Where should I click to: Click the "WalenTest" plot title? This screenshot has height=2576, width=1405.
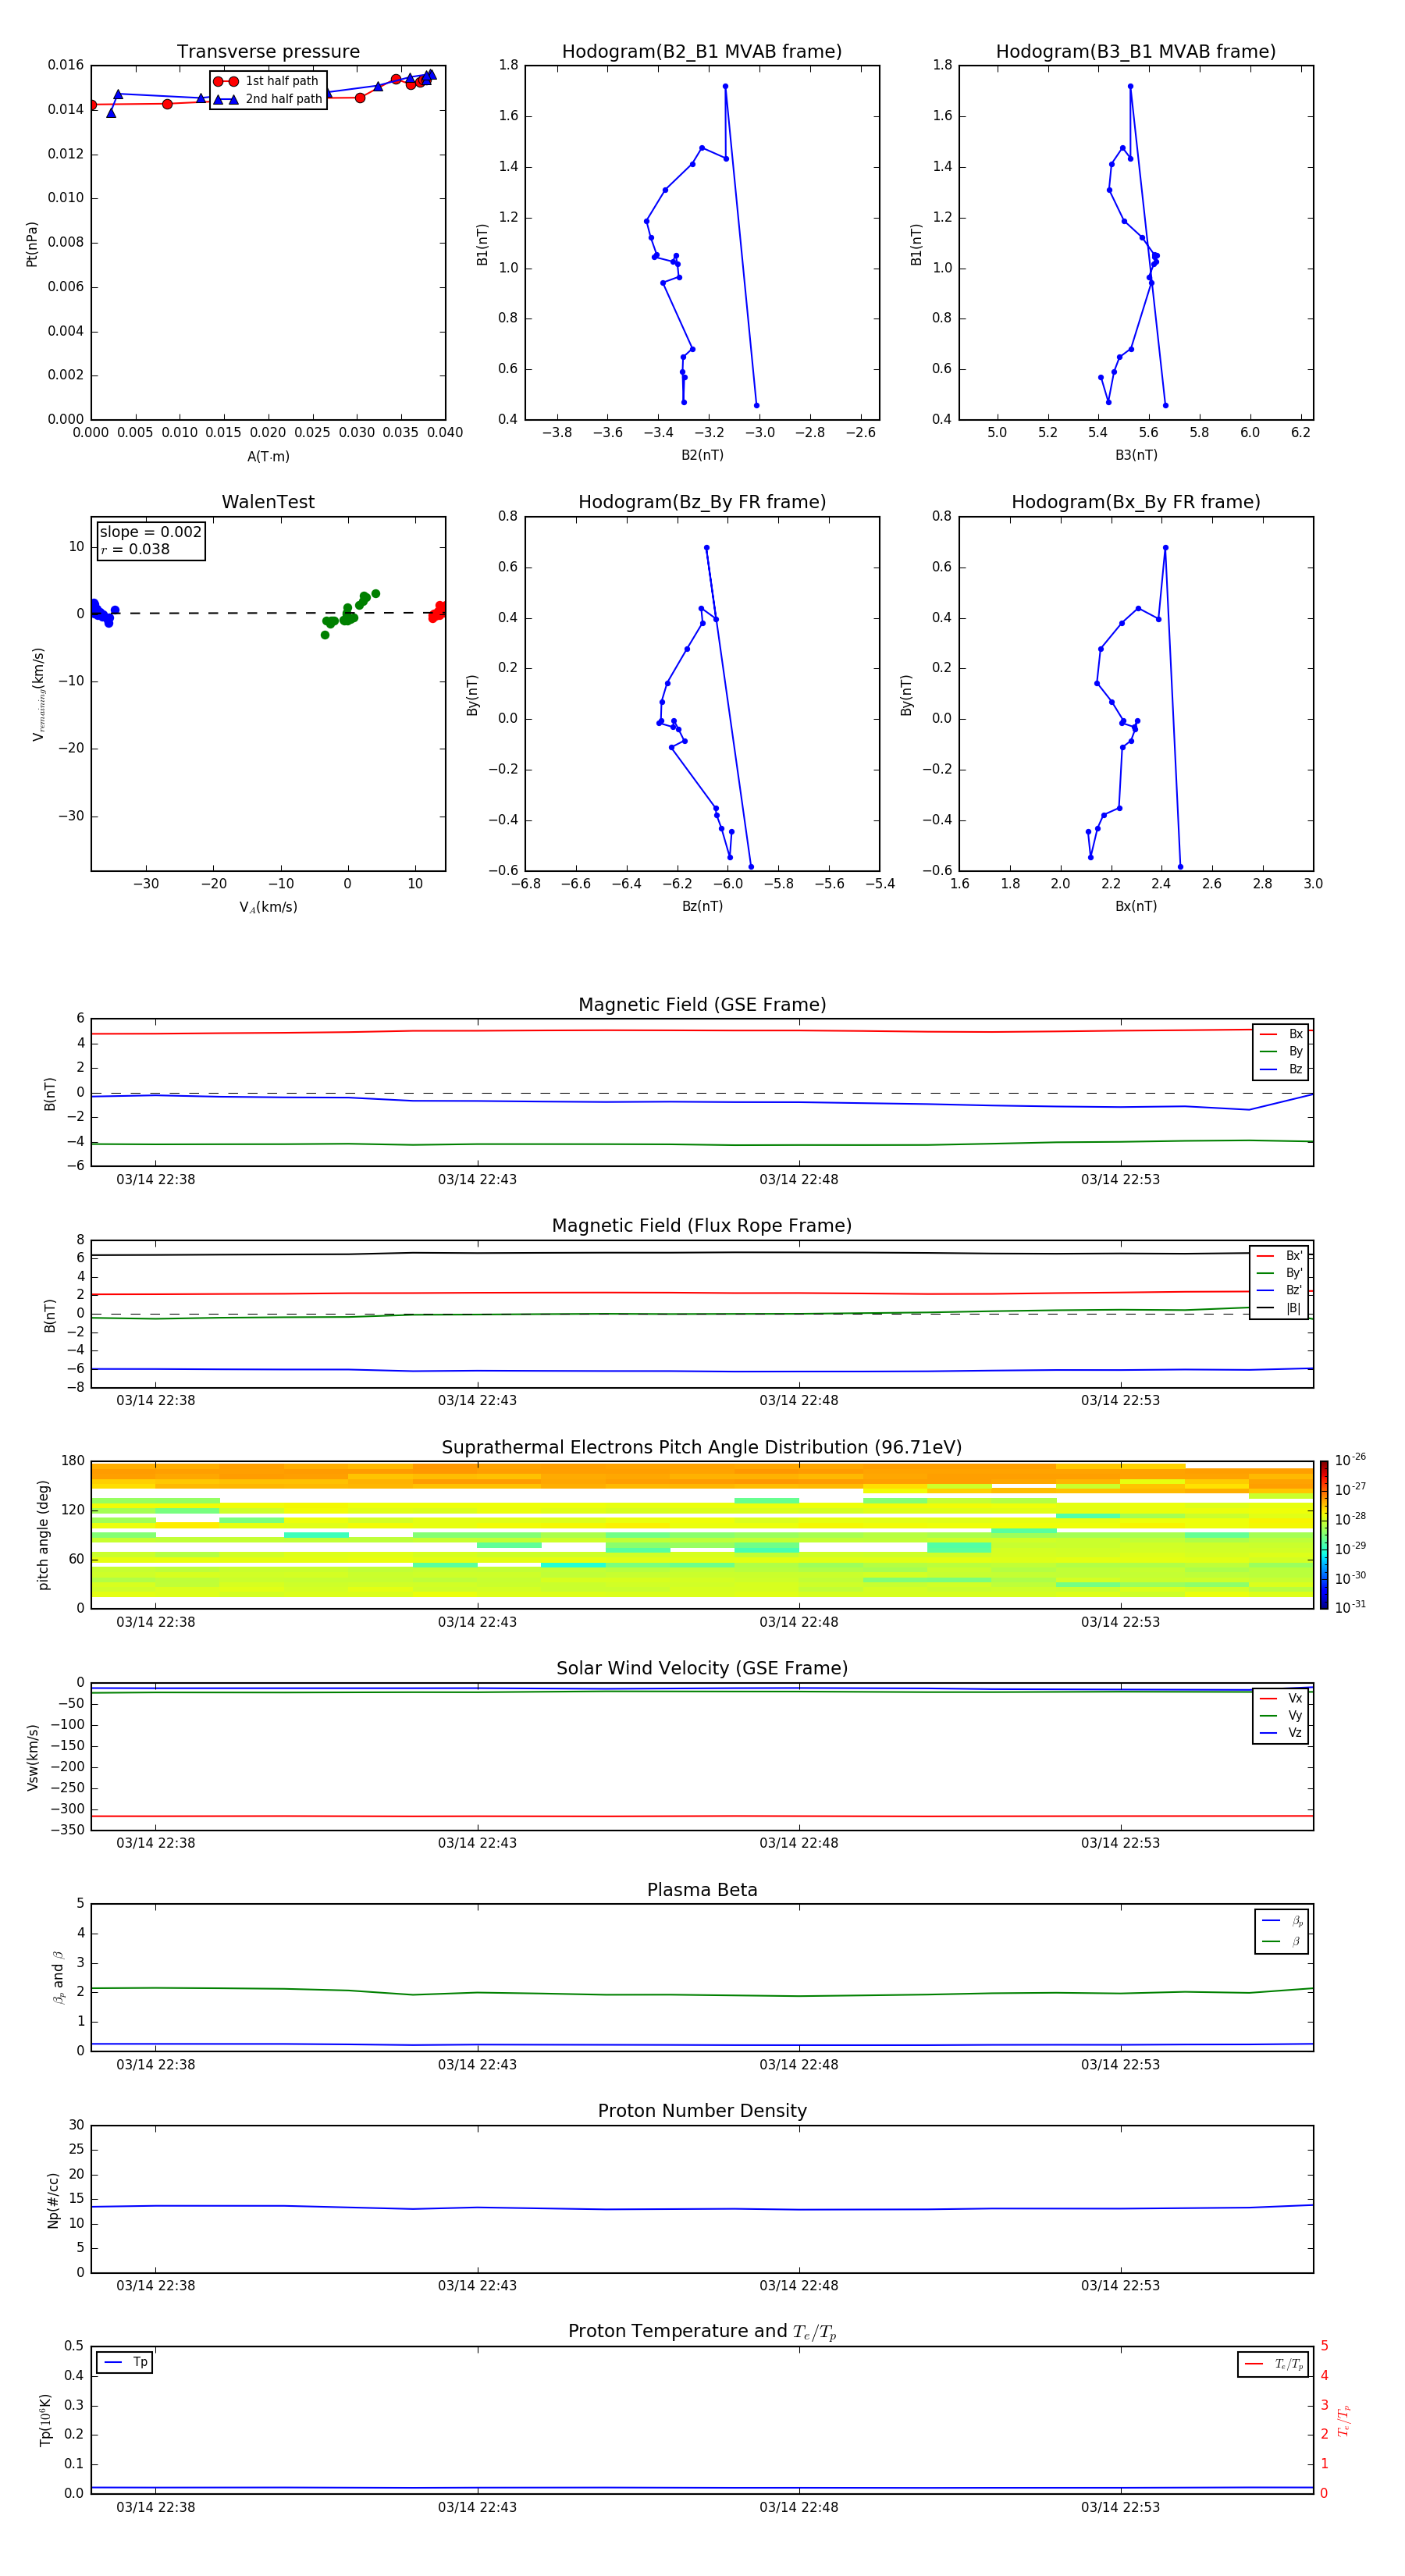[268, 502]
